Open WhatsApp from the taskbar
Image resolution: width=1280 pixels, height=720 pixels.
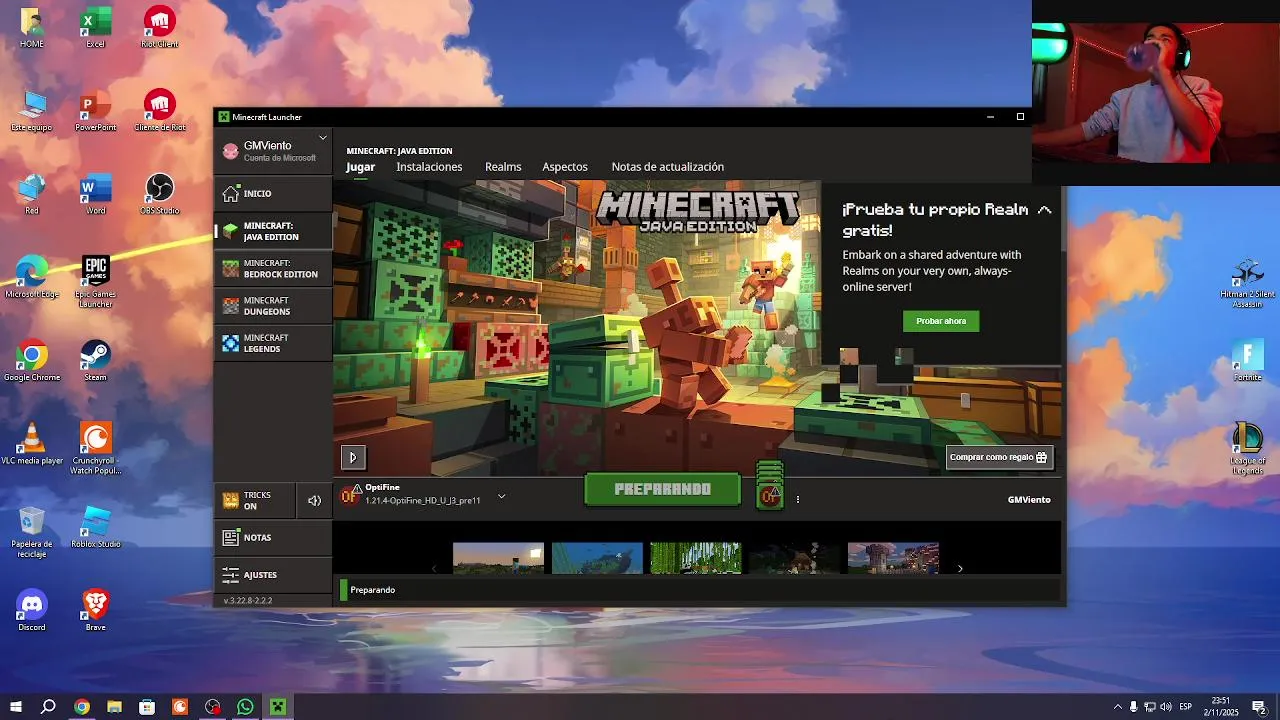pyautogui.click(x=245, y=707)
